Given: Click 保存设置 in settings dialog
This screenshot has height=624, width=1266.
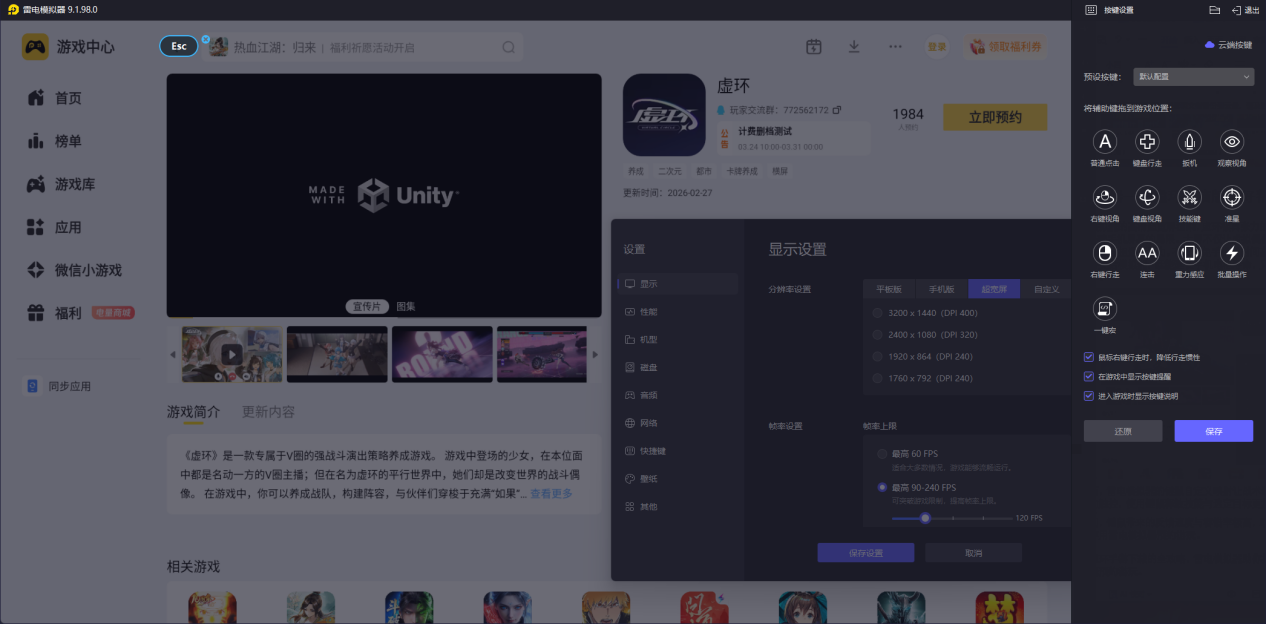Looking at the screenshot, I should (865, 553).
